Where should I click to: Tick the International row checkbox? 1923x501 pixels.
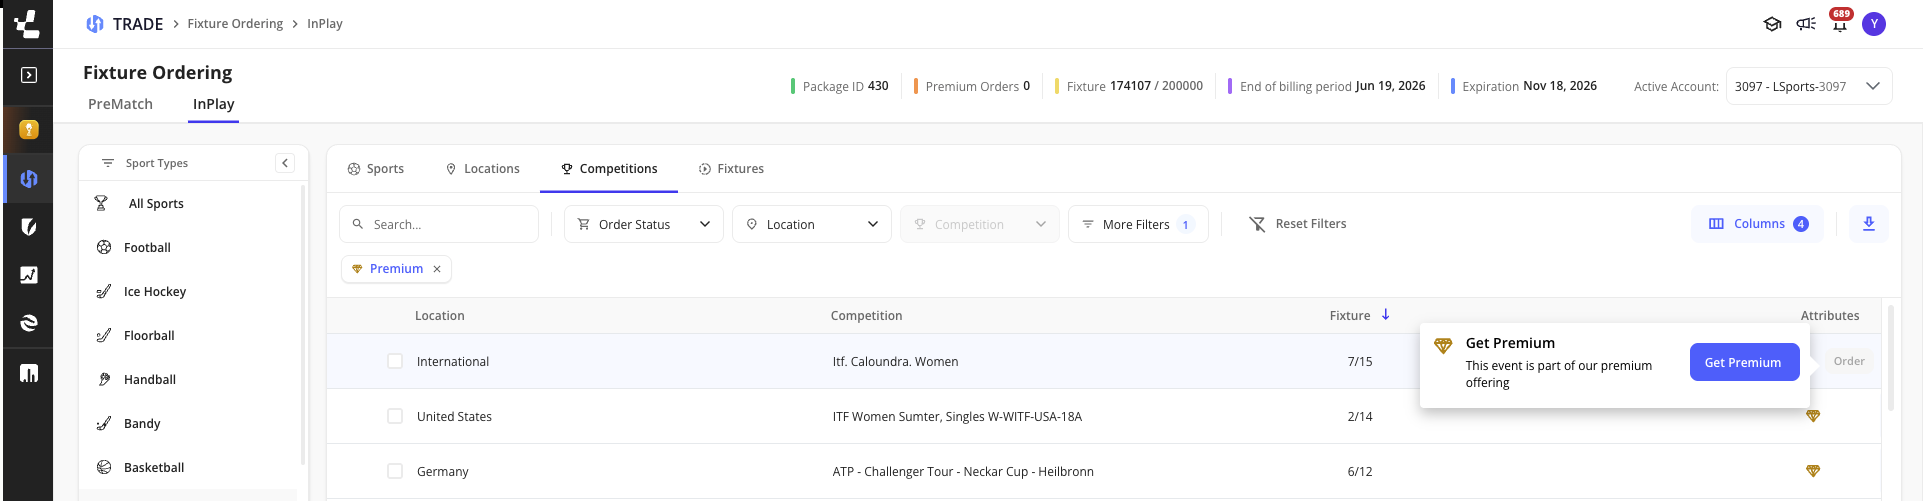coord(395,361)
